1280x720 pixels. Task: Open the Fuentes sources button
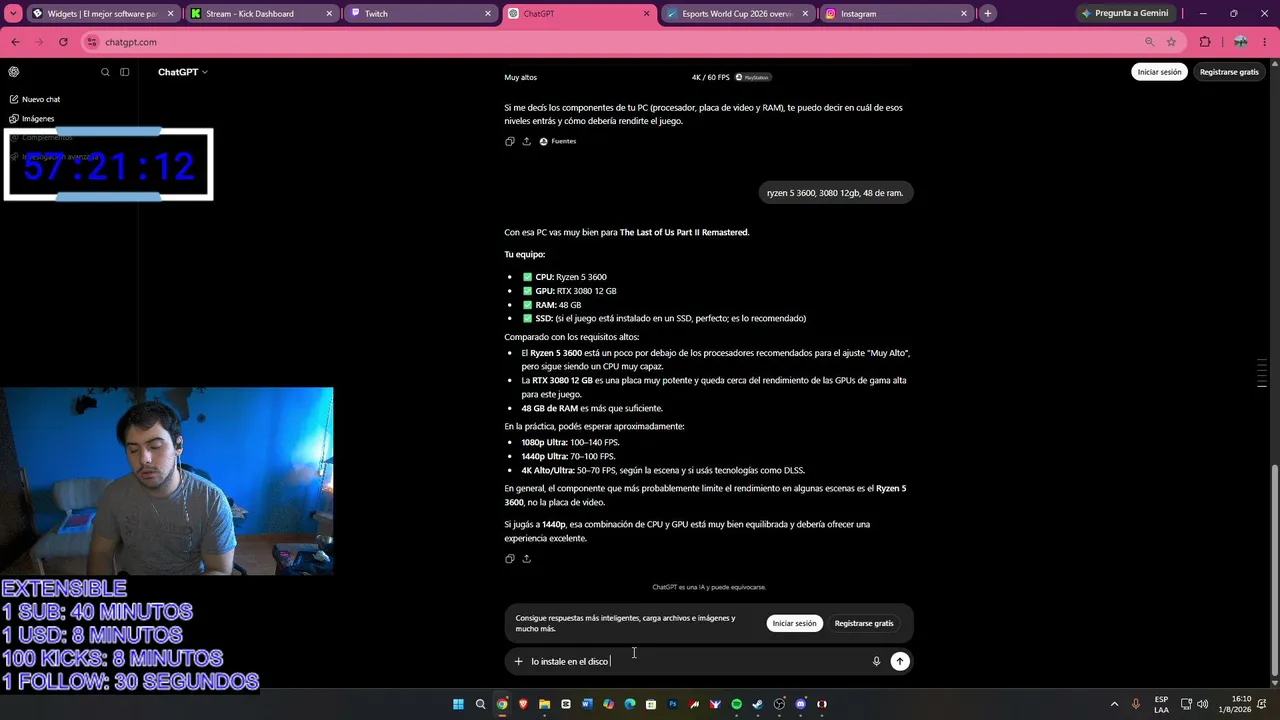[558, 142]
